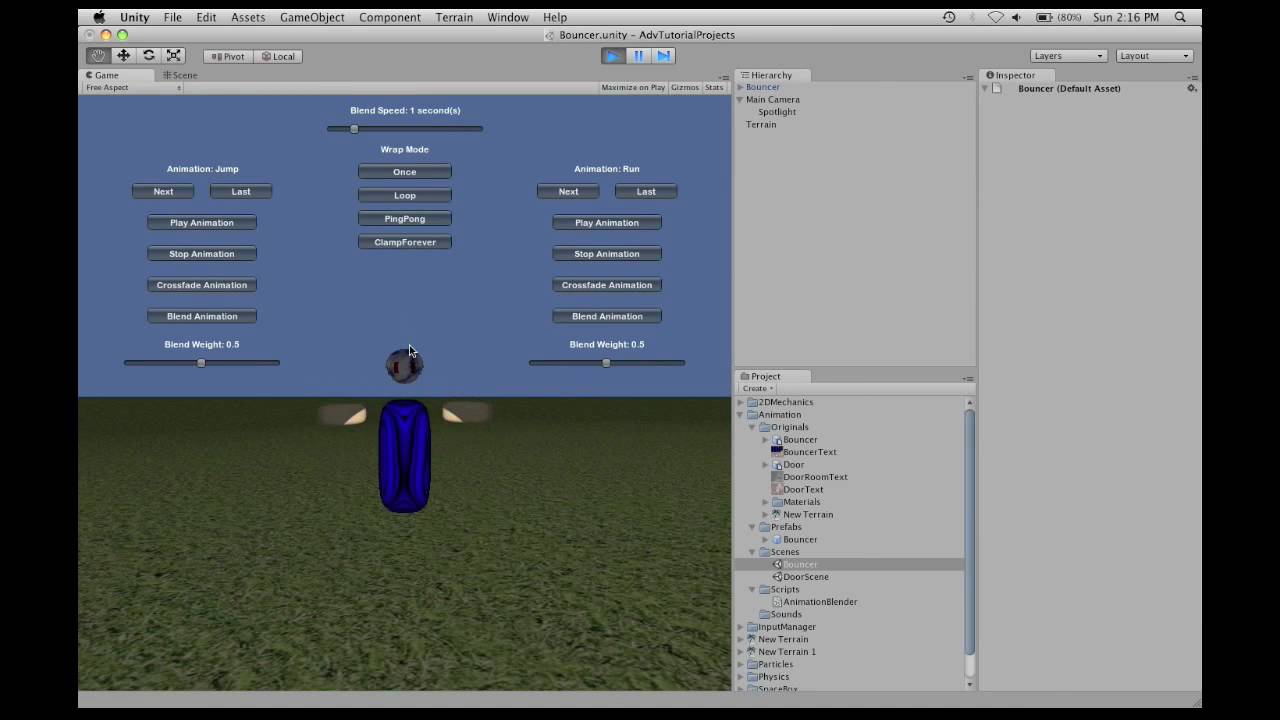Select the Terrain object in Hierarchy
The image size is (1280, 720).
tap(761, 124)
